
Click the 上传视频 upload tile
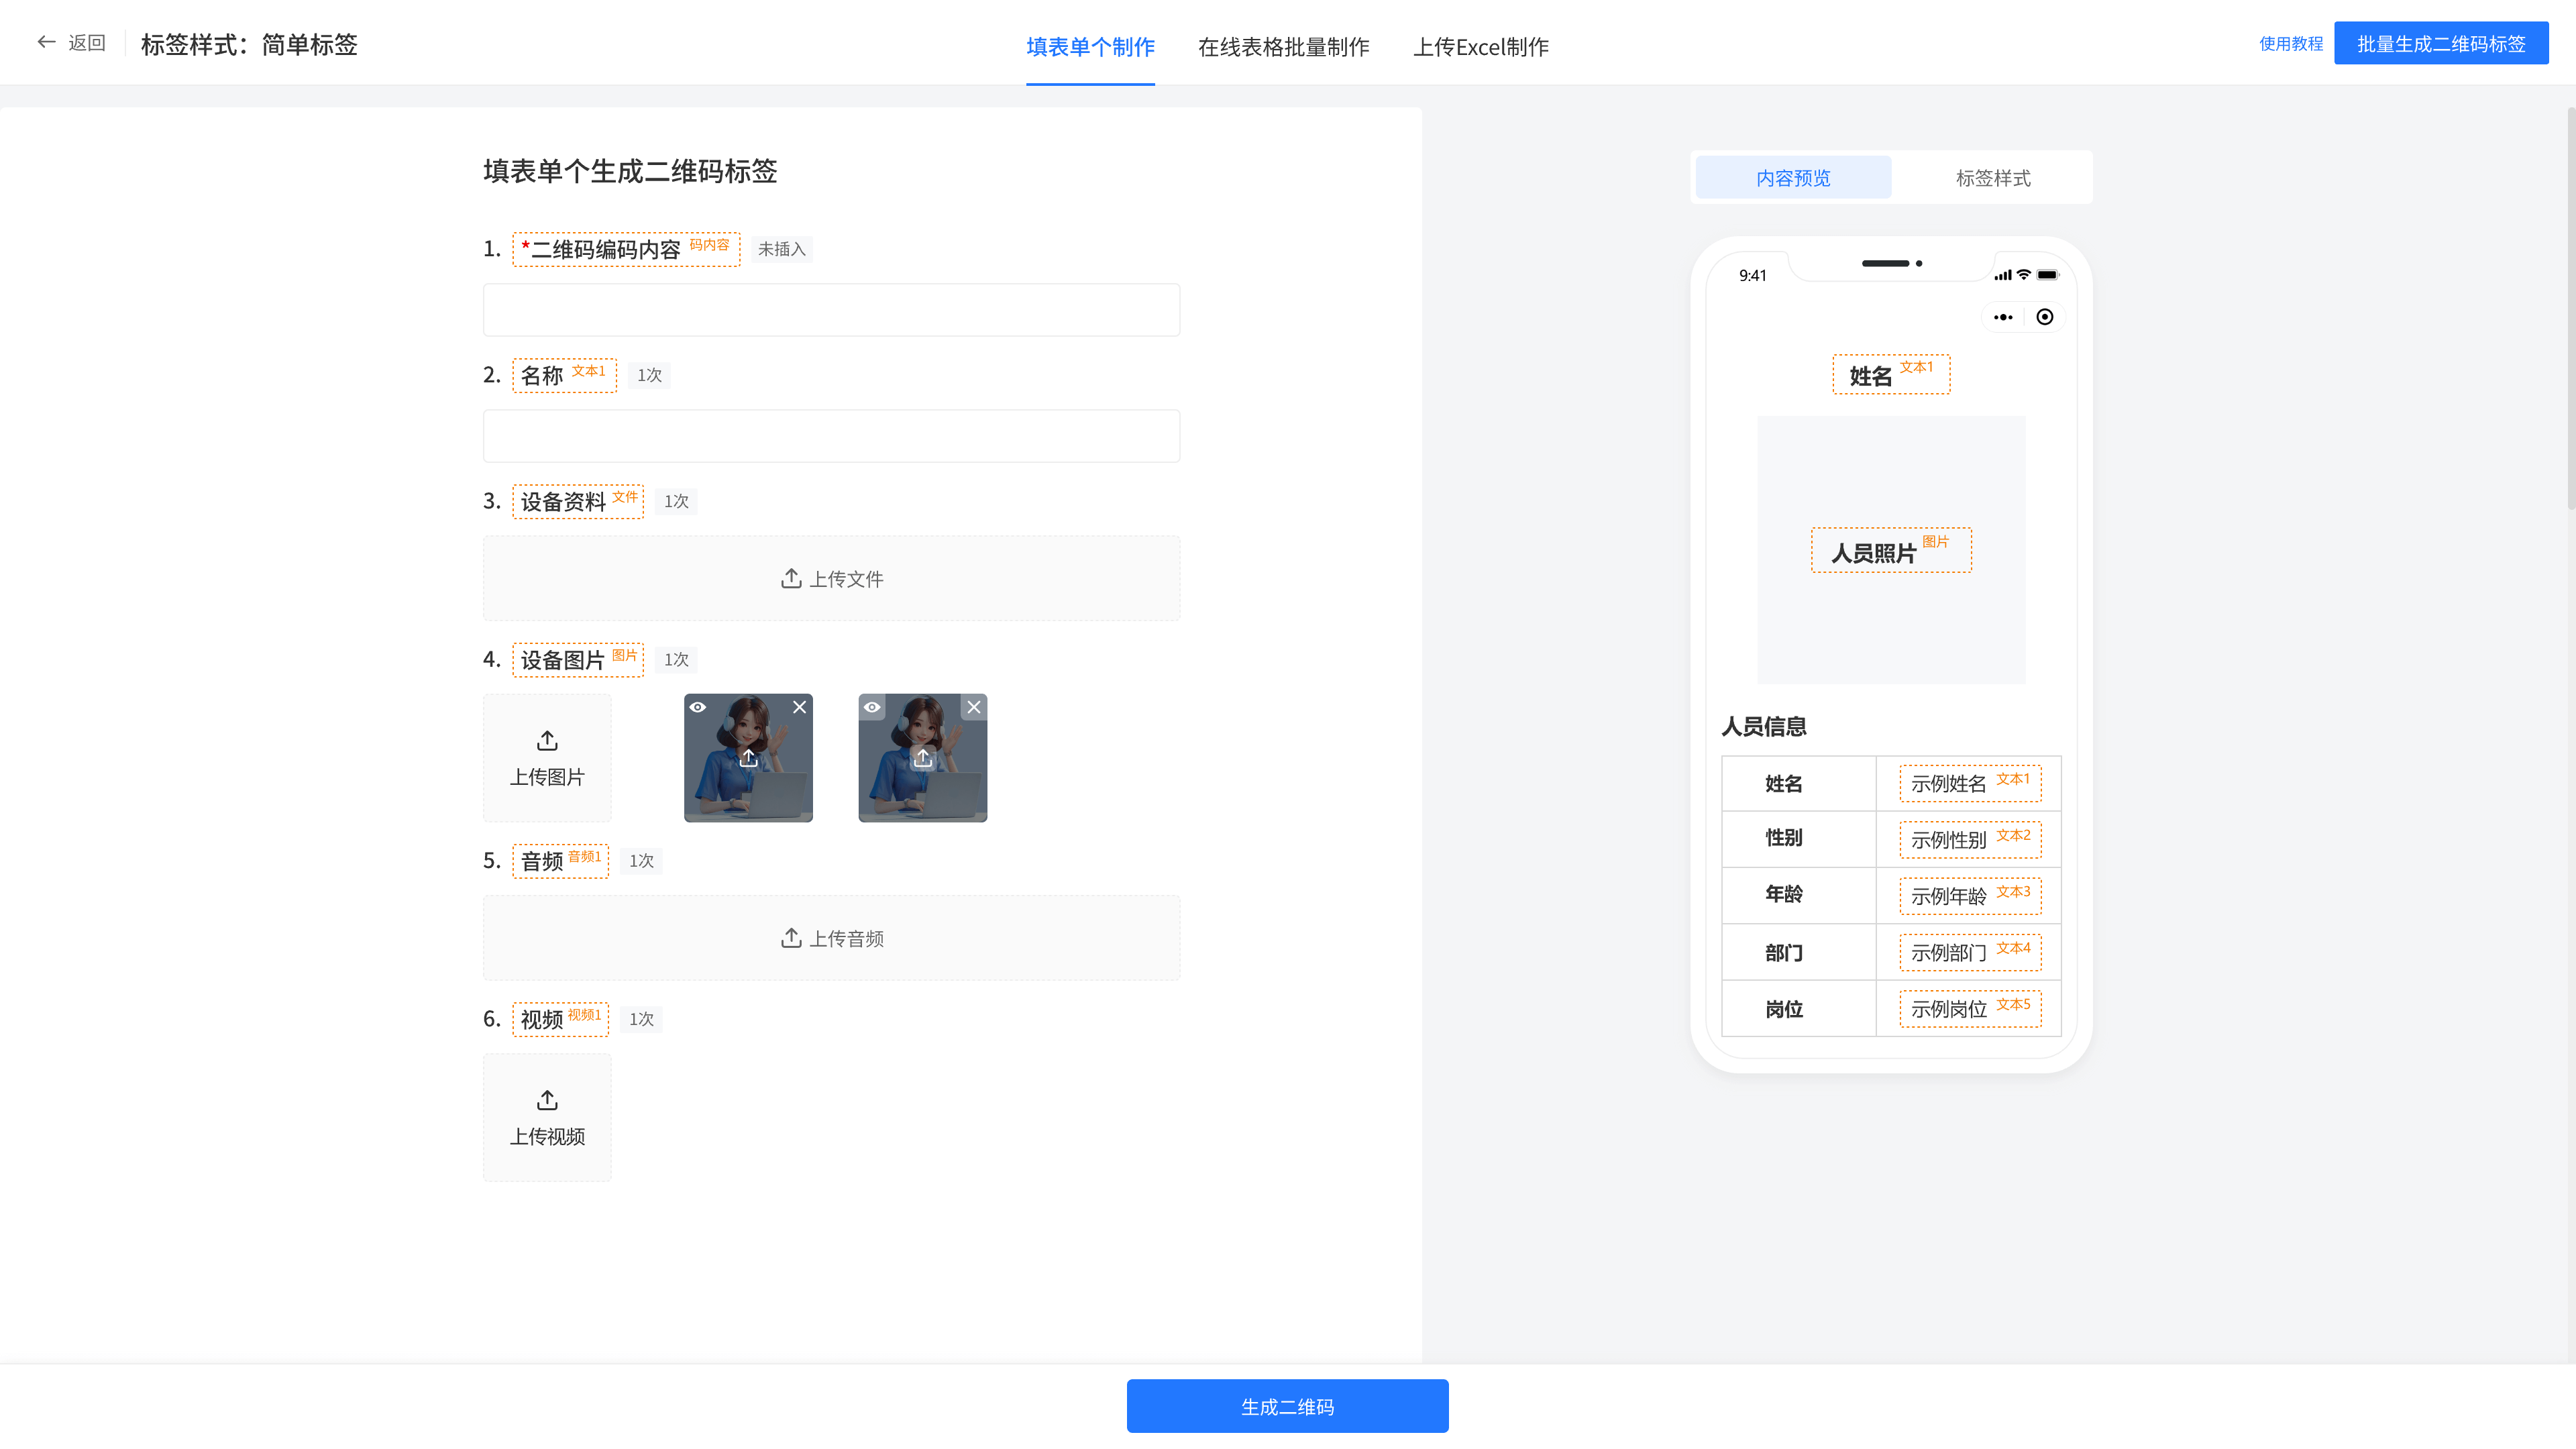click(x=547, y=1117)
